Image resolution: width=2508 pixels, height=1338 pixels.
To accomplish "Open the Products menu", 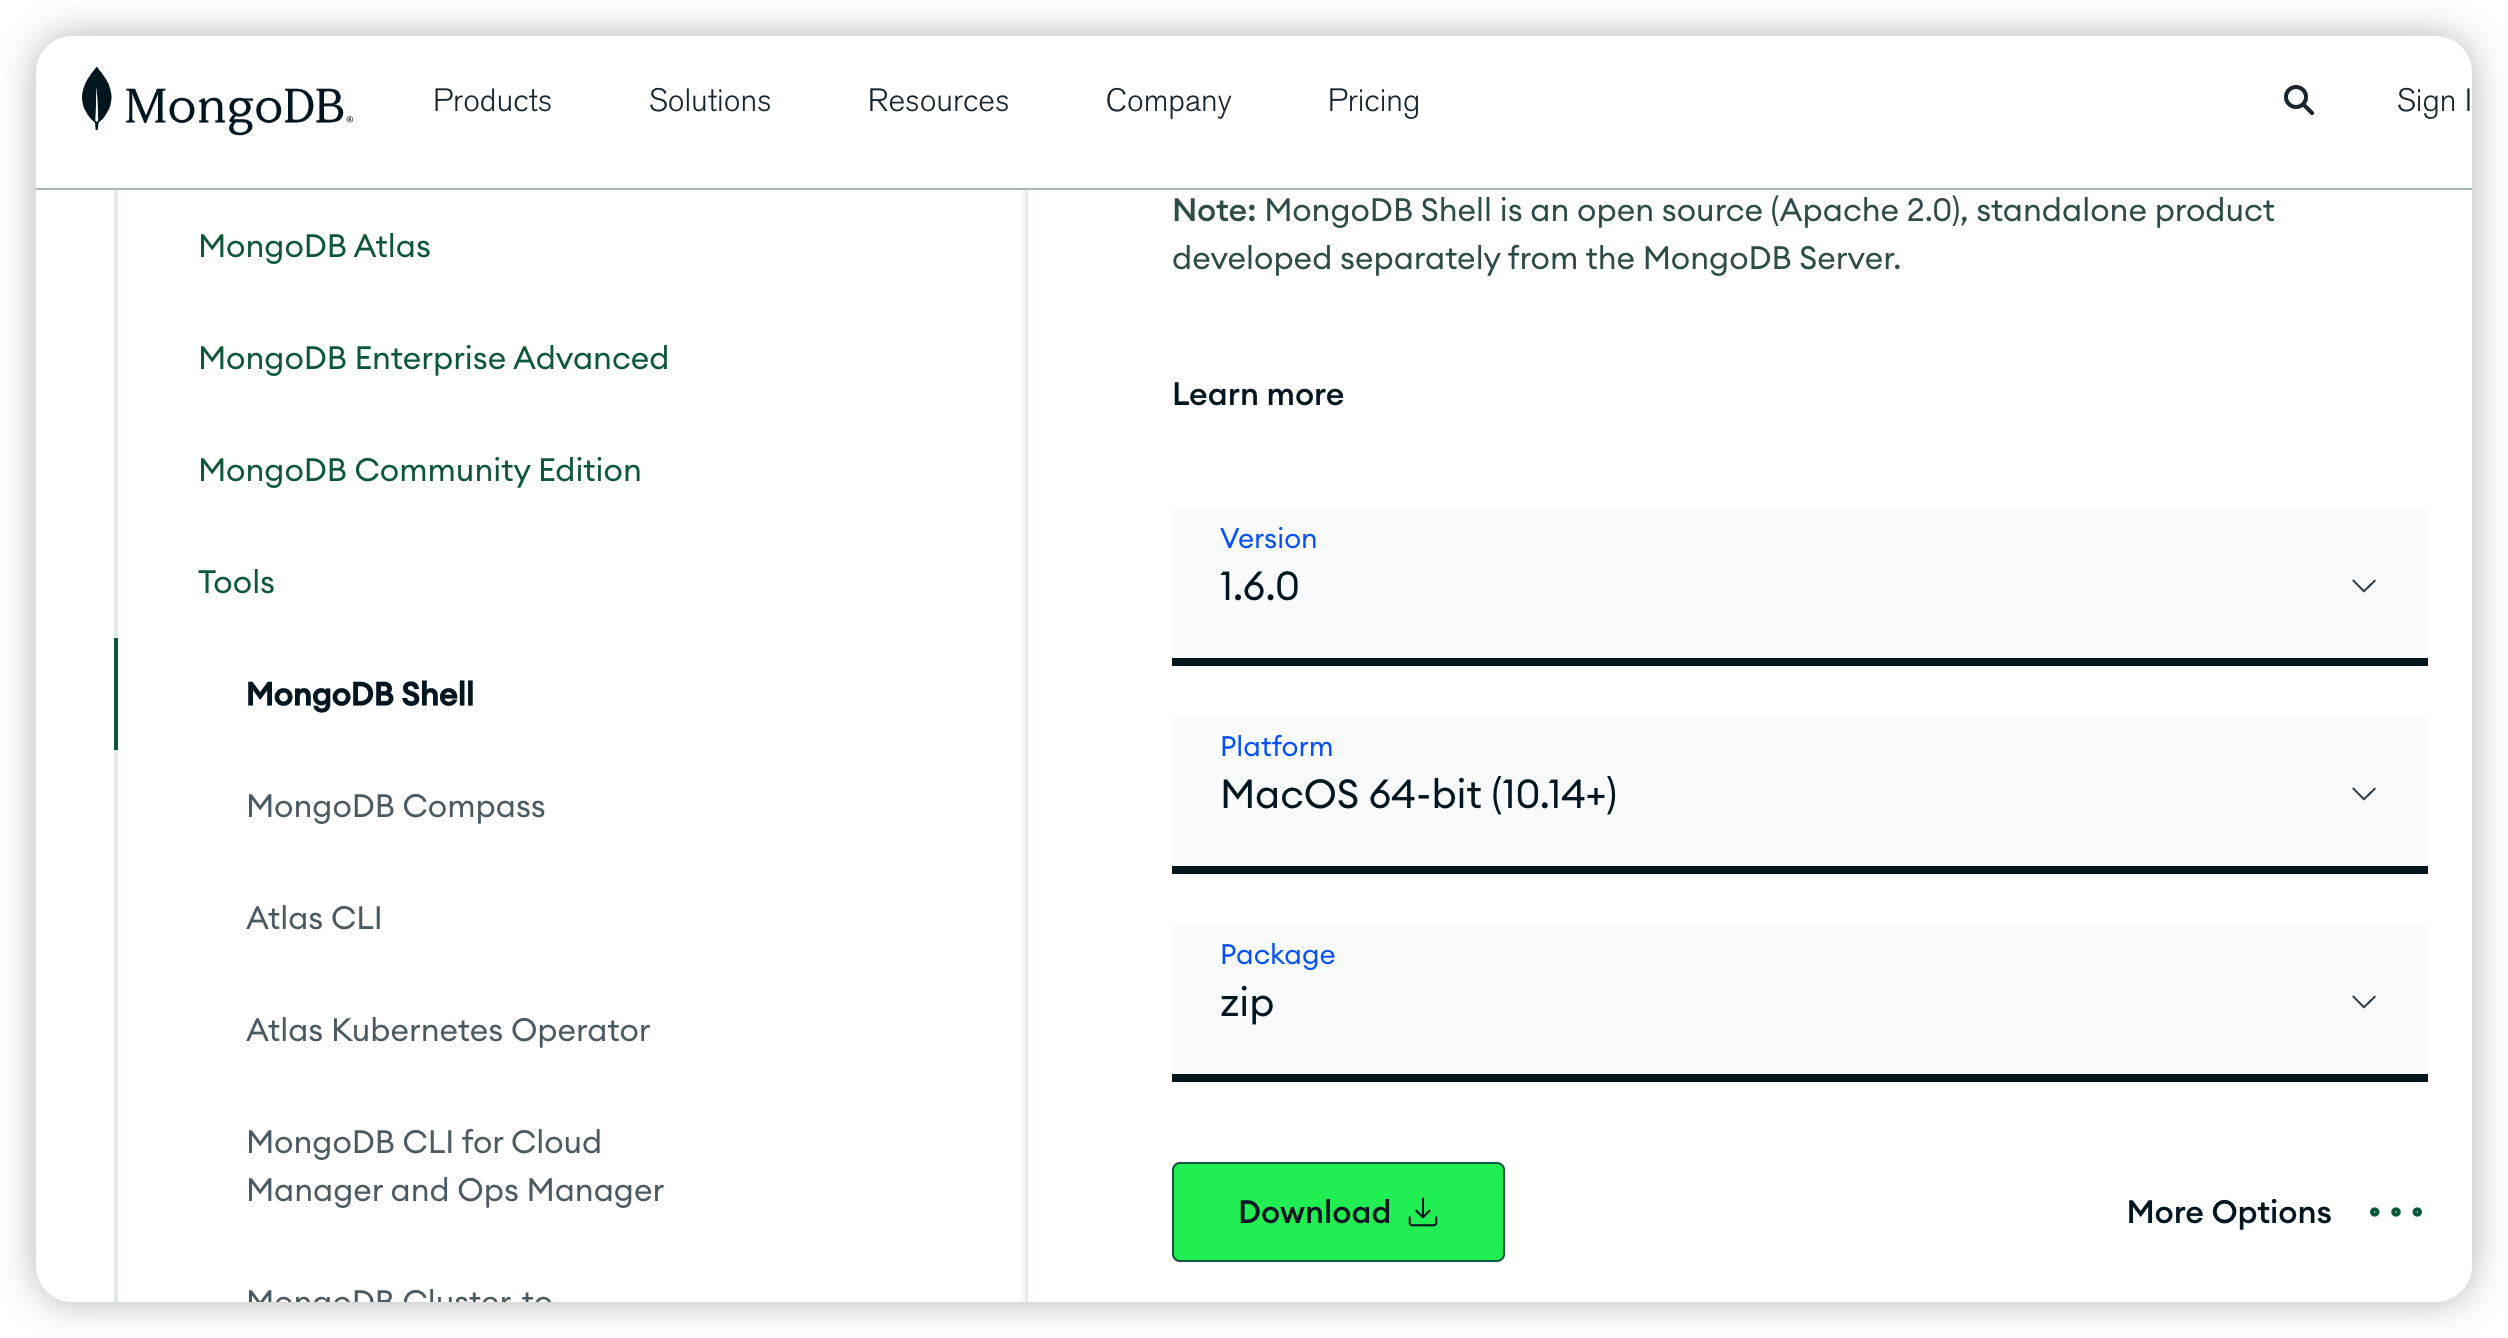I will (x=492, y=101).
